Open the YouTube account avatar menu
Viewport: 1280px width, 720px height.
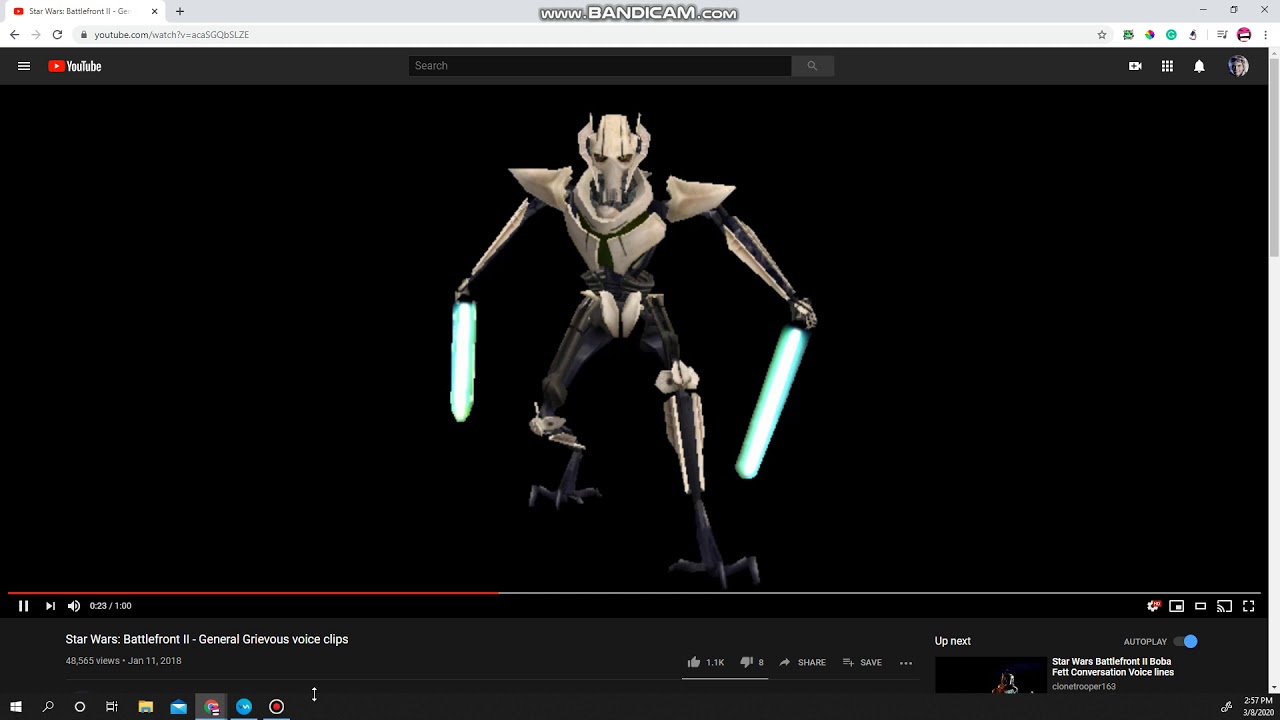[1238, 66]
